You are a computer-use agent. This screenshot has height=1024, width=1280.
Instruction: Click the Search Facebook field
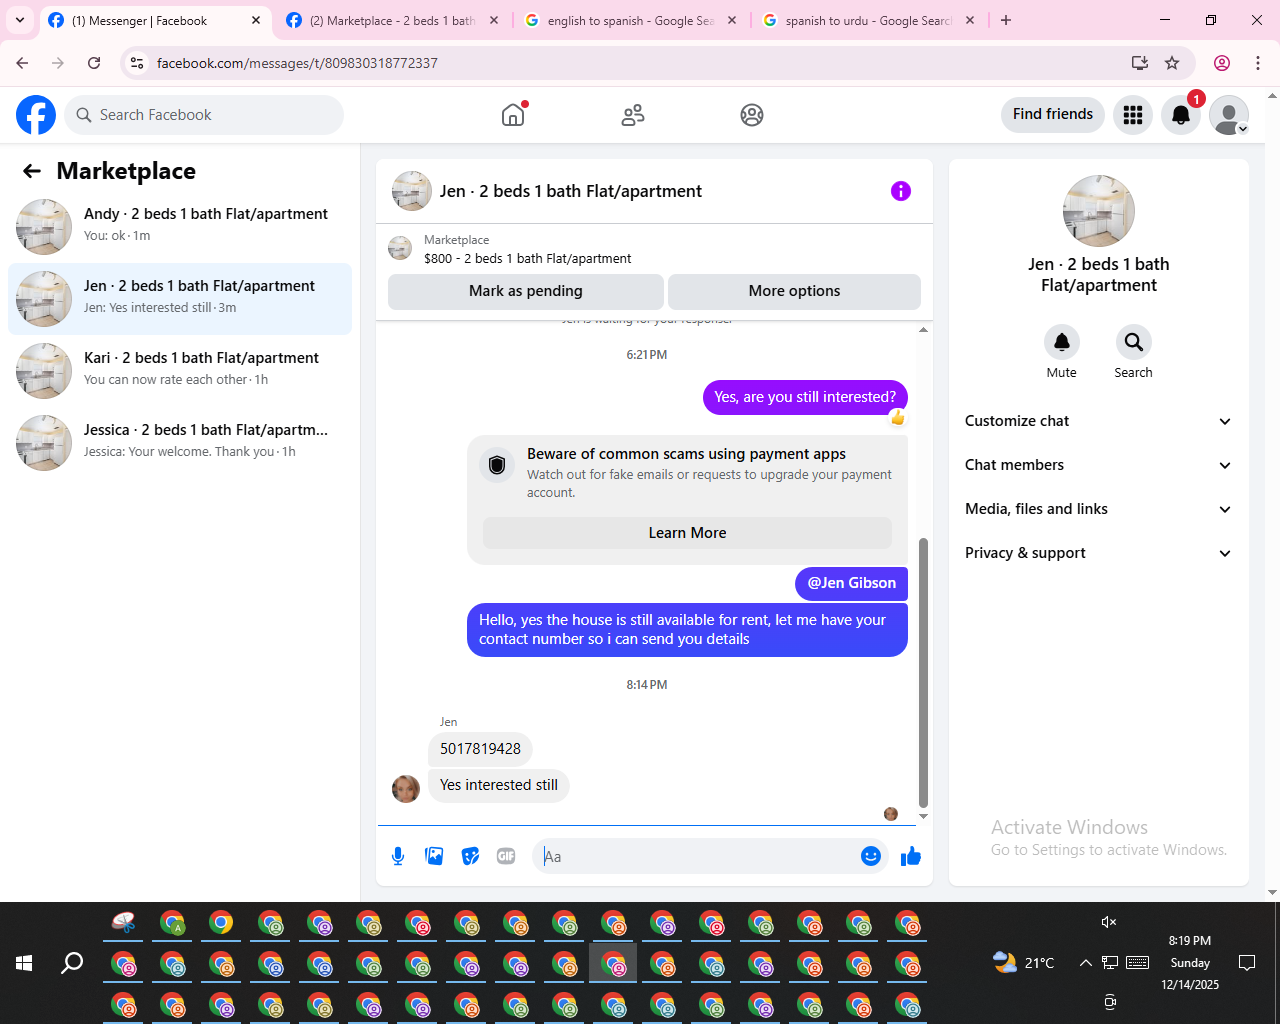204,115
